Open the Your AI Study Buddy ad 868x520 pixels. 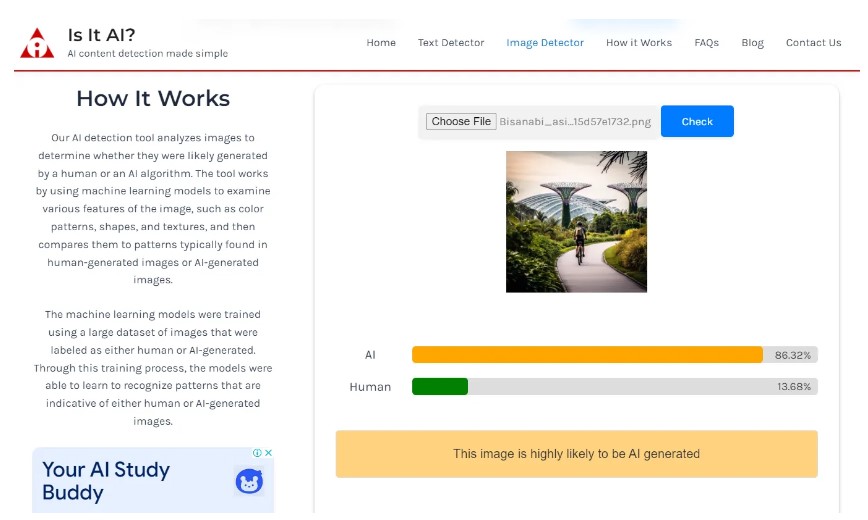(106, 481)
